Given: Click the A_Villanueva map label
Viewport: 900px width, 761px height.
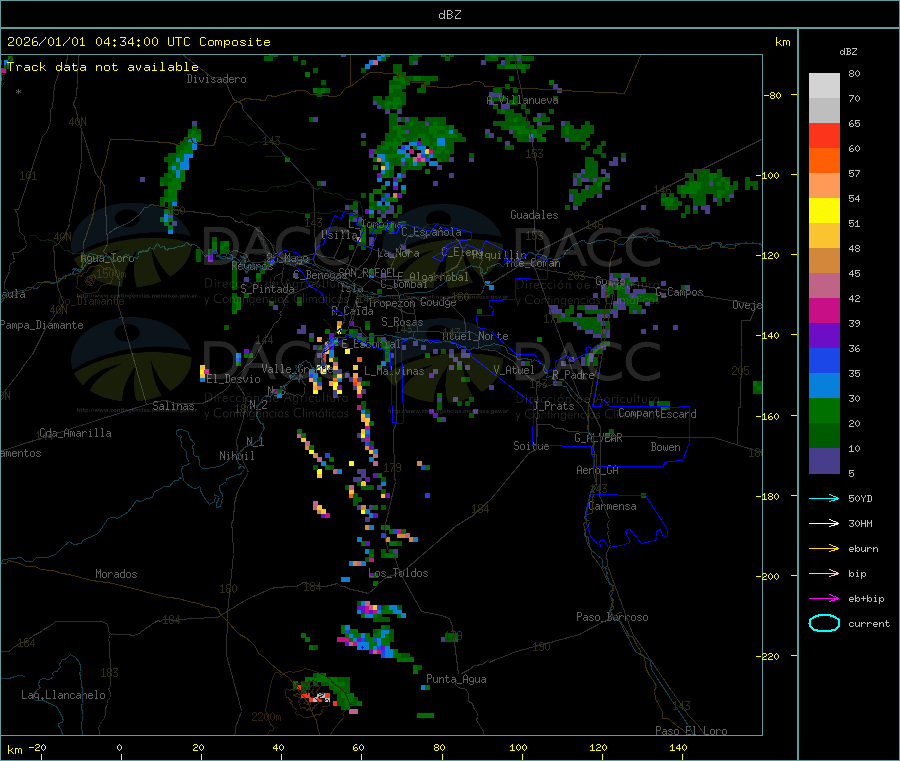Looking at the screenshot, I should click(522, 100).
